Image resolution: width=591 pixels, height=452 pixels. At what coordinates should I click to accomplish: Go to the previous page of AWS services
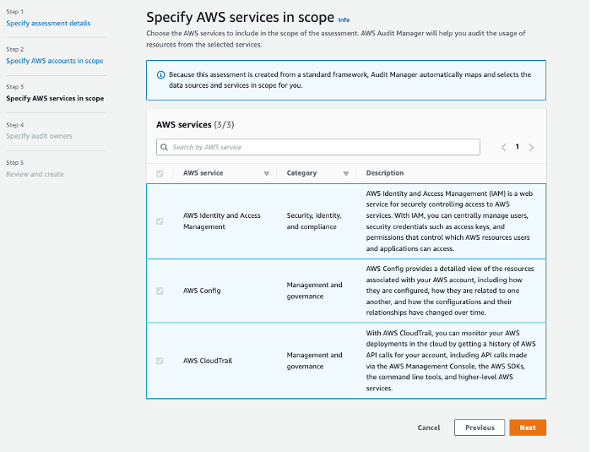tap(504, 147)
